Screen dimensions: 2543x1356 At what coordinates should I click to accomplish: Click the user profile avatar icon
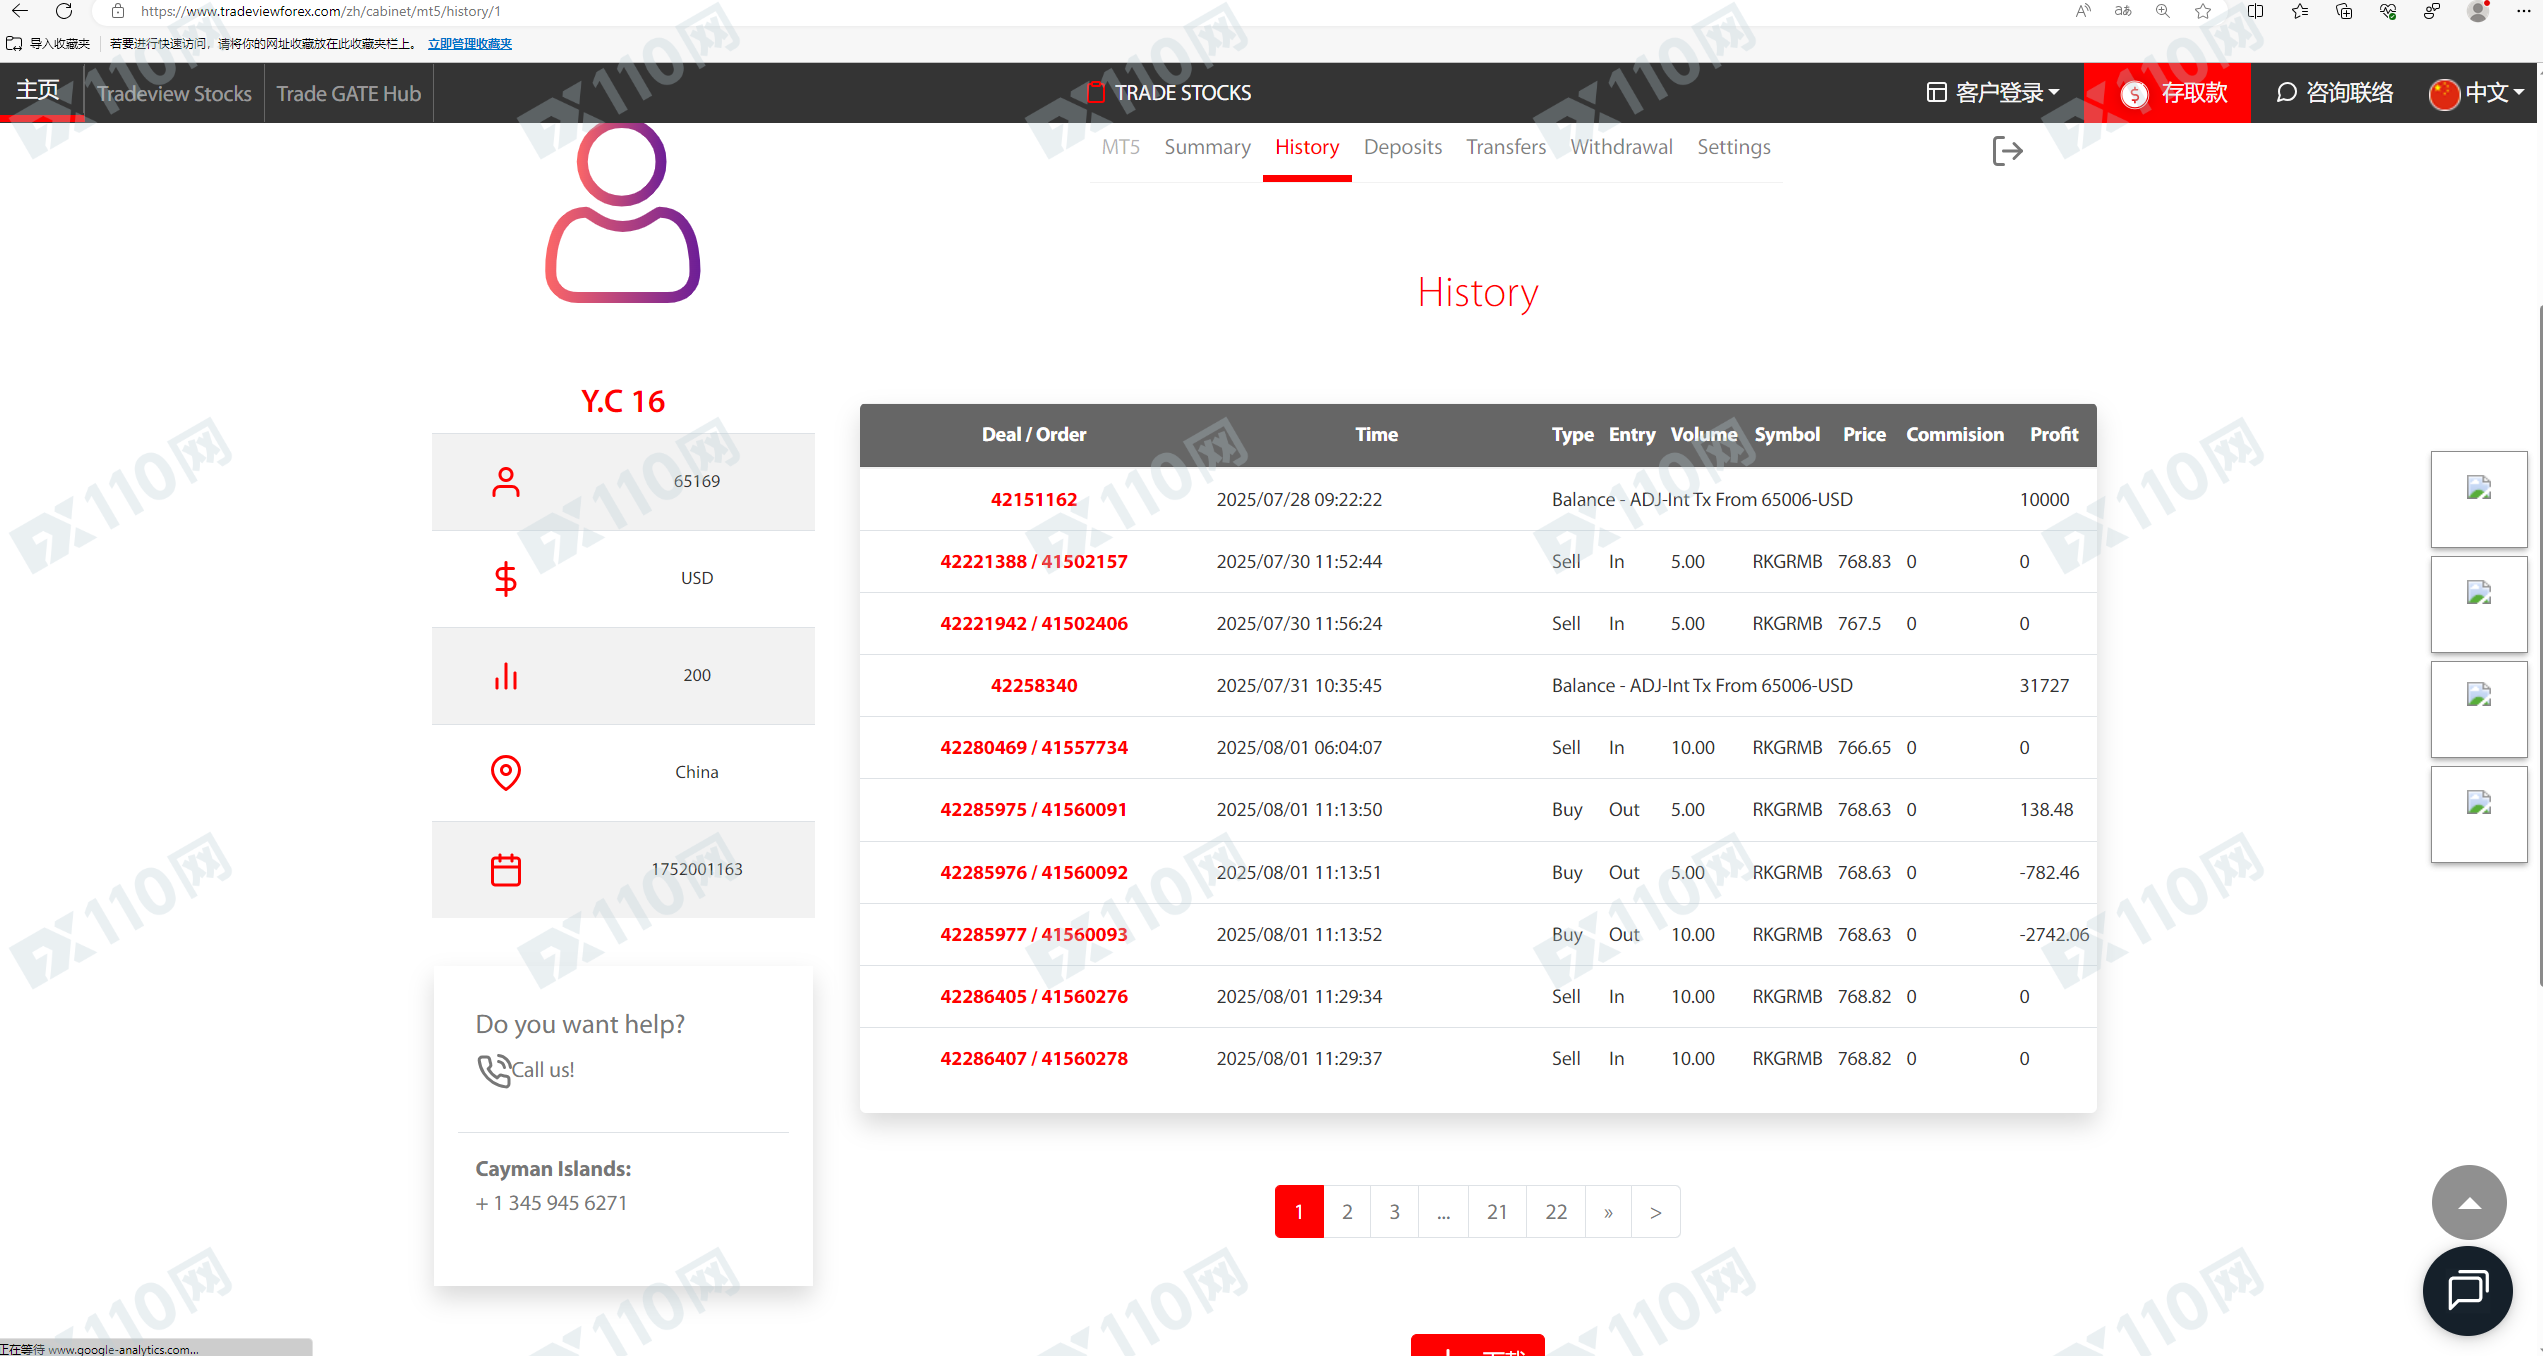(x=622, y=212)
